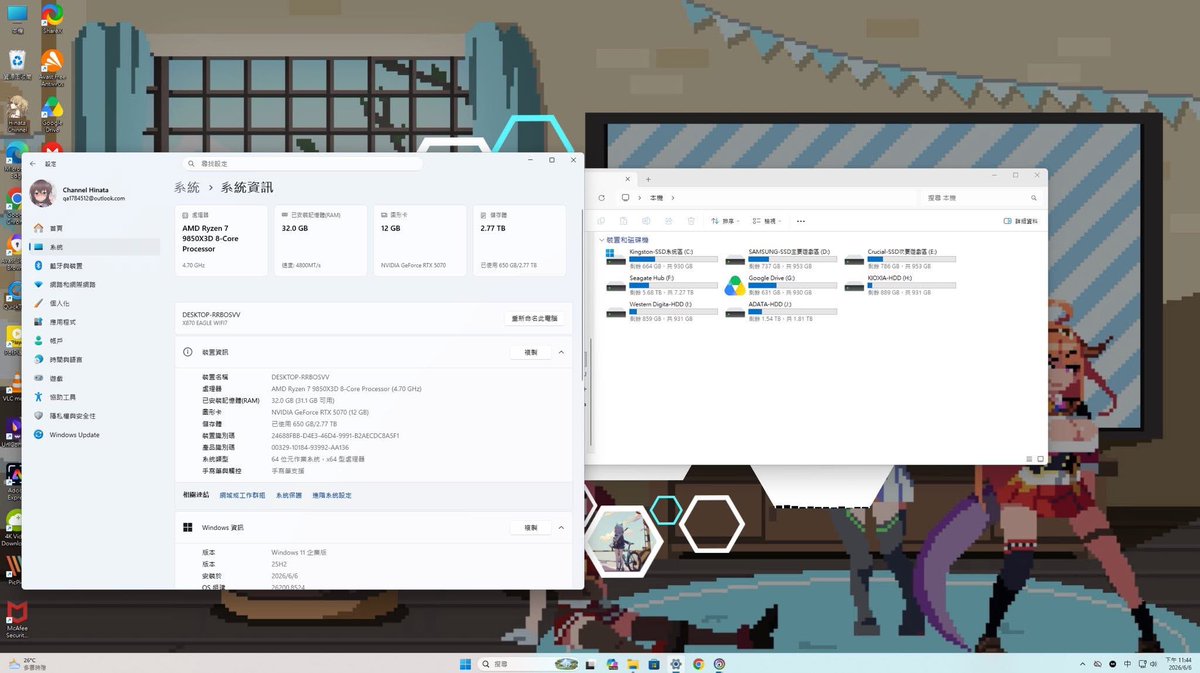1200x673 pixels.
Task: Click 系統 breadcrumb in Settings header
Action: point(186,188)
